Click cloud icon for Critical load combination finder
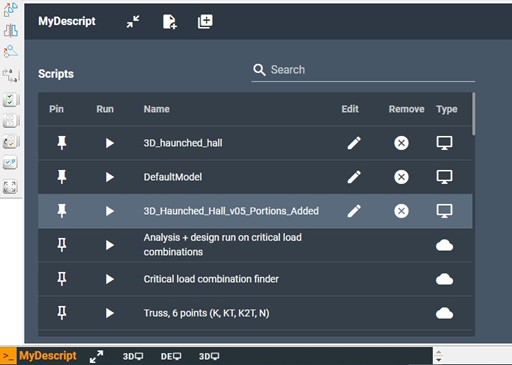 pyautogui.click(x=445, y=279)
